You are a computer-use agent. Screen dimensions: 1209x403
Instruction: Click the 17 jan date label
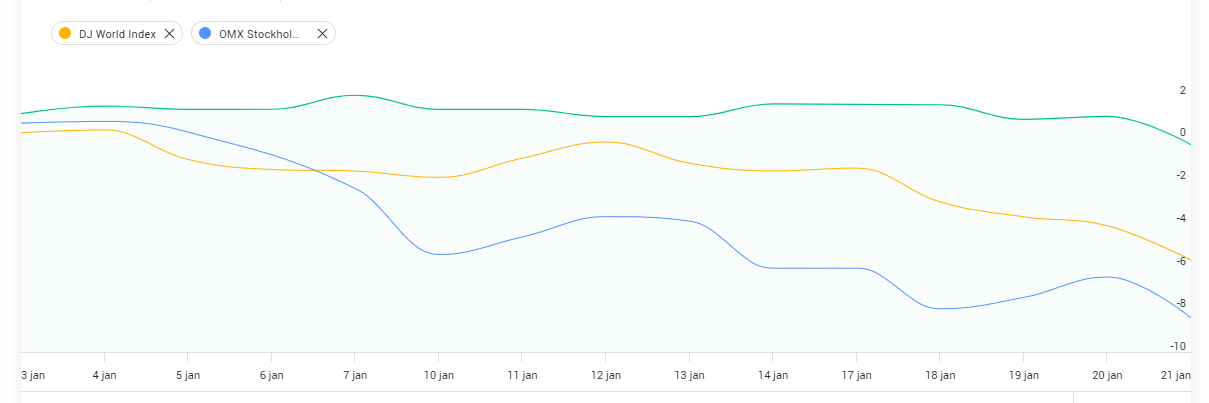[x=856, y=375]
